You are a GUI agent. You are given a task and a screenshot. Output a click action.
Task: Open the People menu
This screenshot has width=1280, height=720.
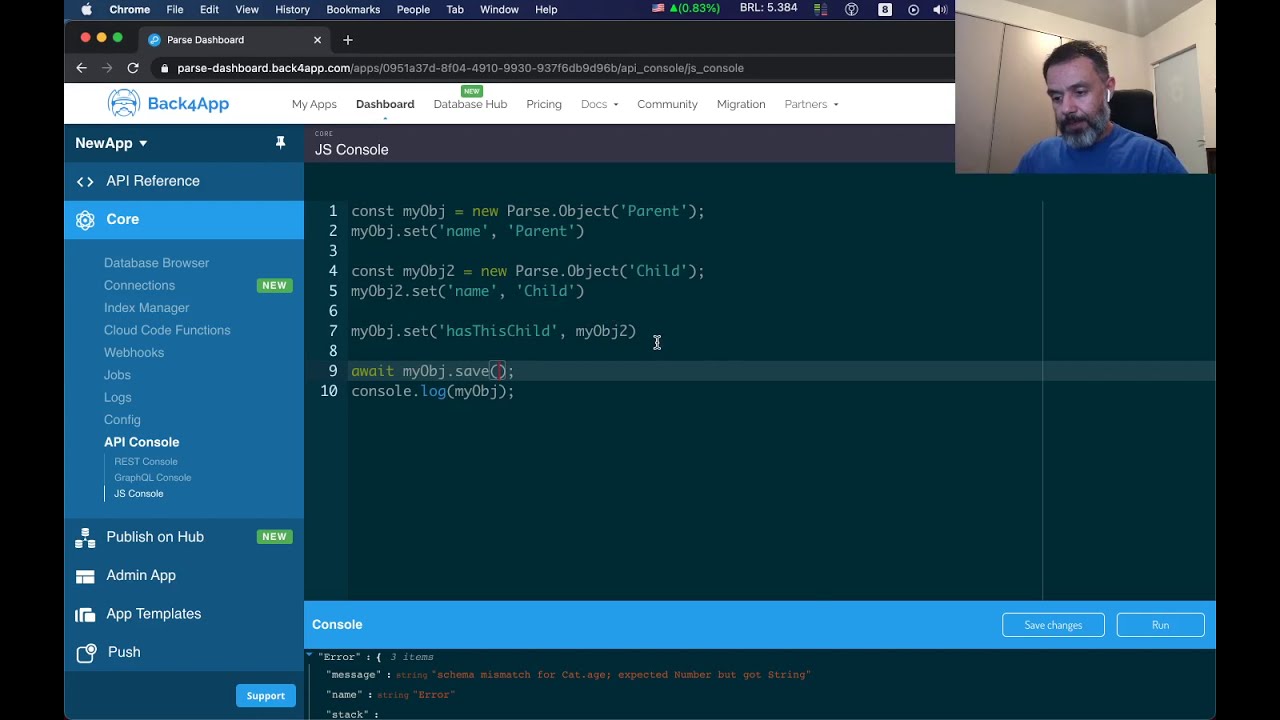coord(413,9)
